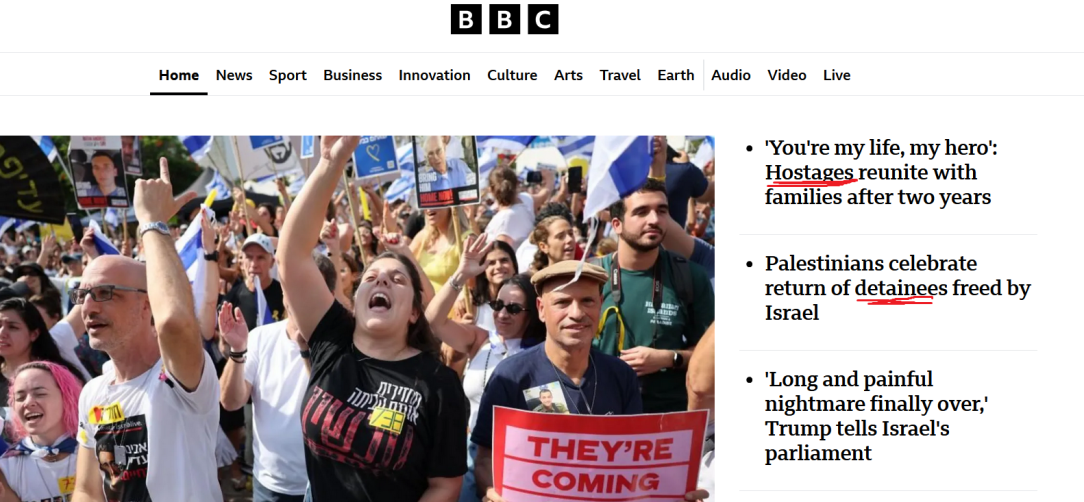Open the Innovation section
The width and height of the screenshot is (1084, 502).
434,75
